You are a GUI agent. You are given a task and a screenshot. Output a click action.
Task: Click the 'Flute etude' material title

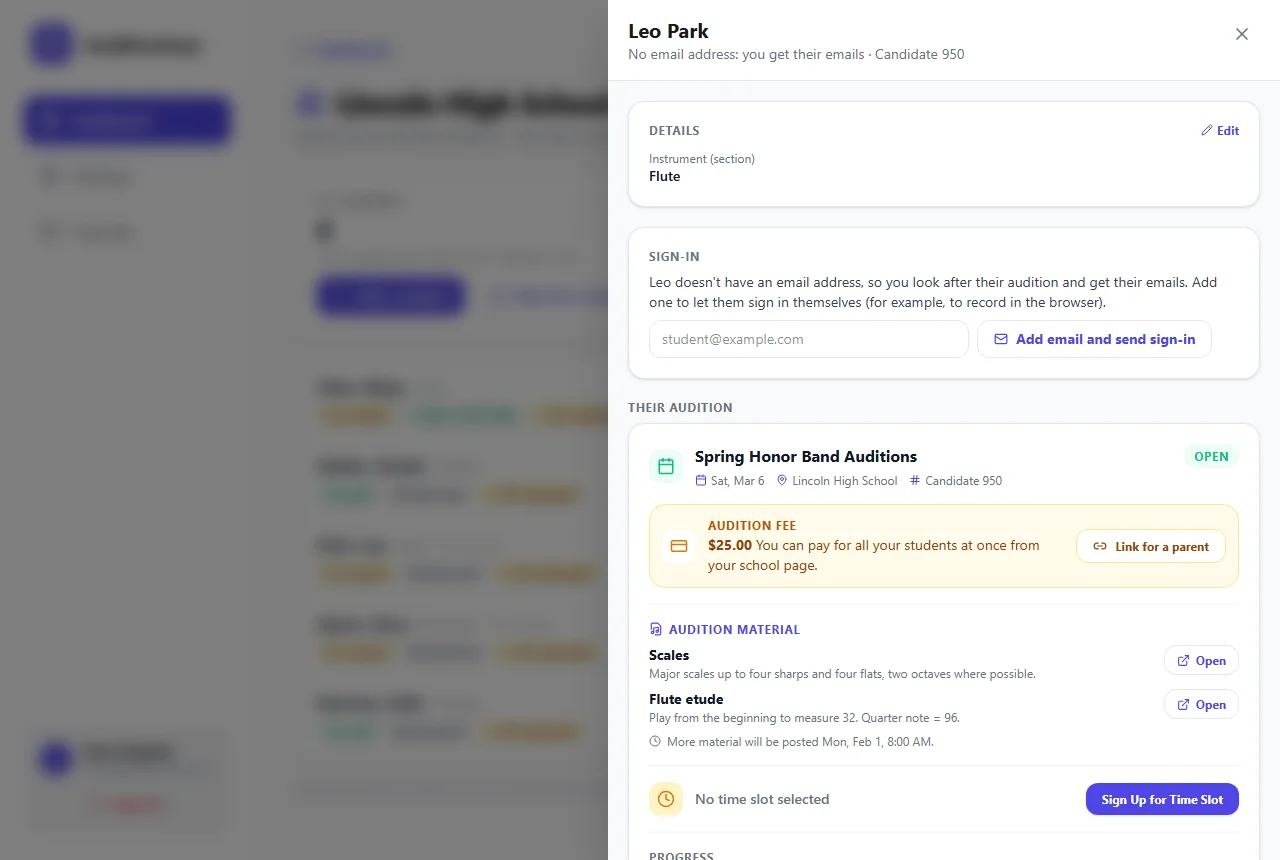click(x=686, y=699)
